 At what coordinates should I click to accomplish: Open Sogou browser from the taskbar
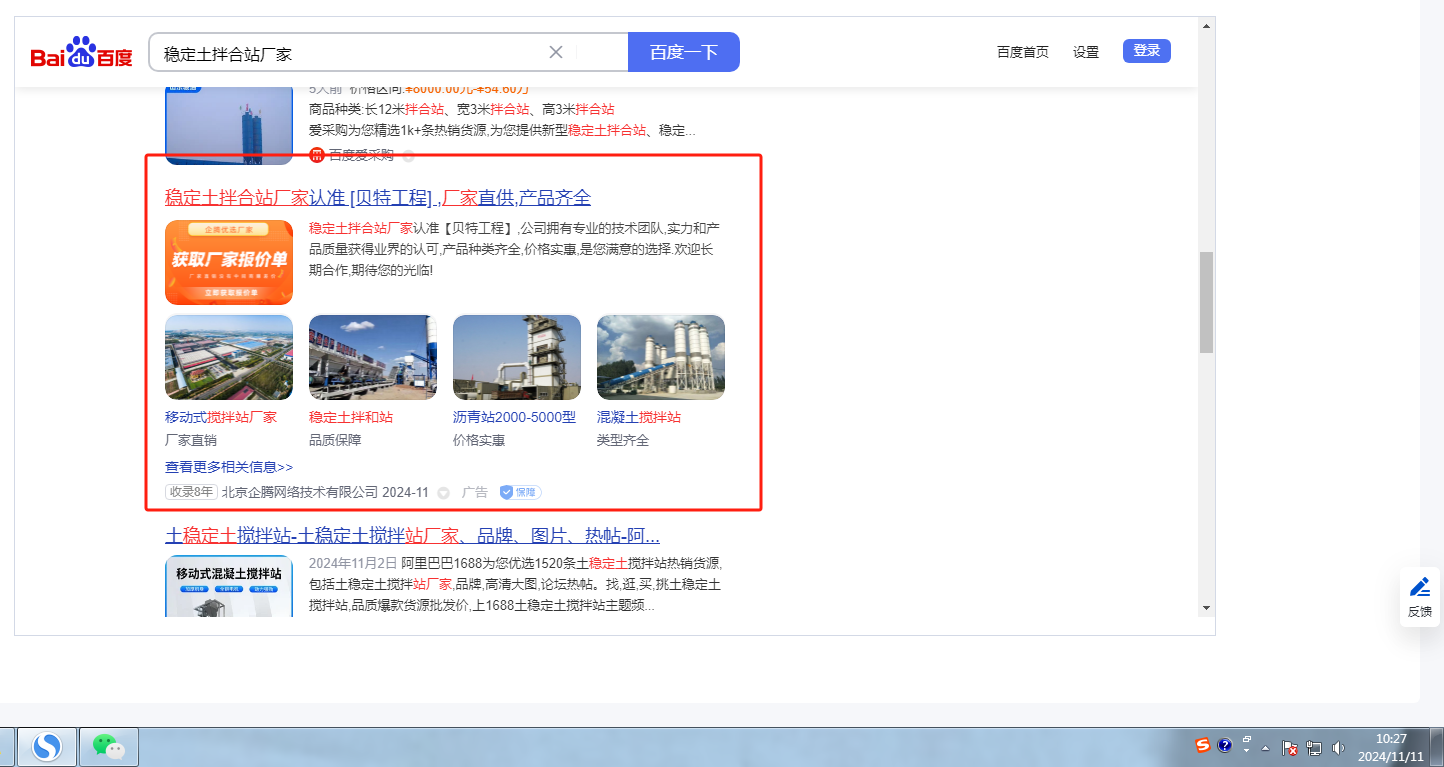click(47, 746)
